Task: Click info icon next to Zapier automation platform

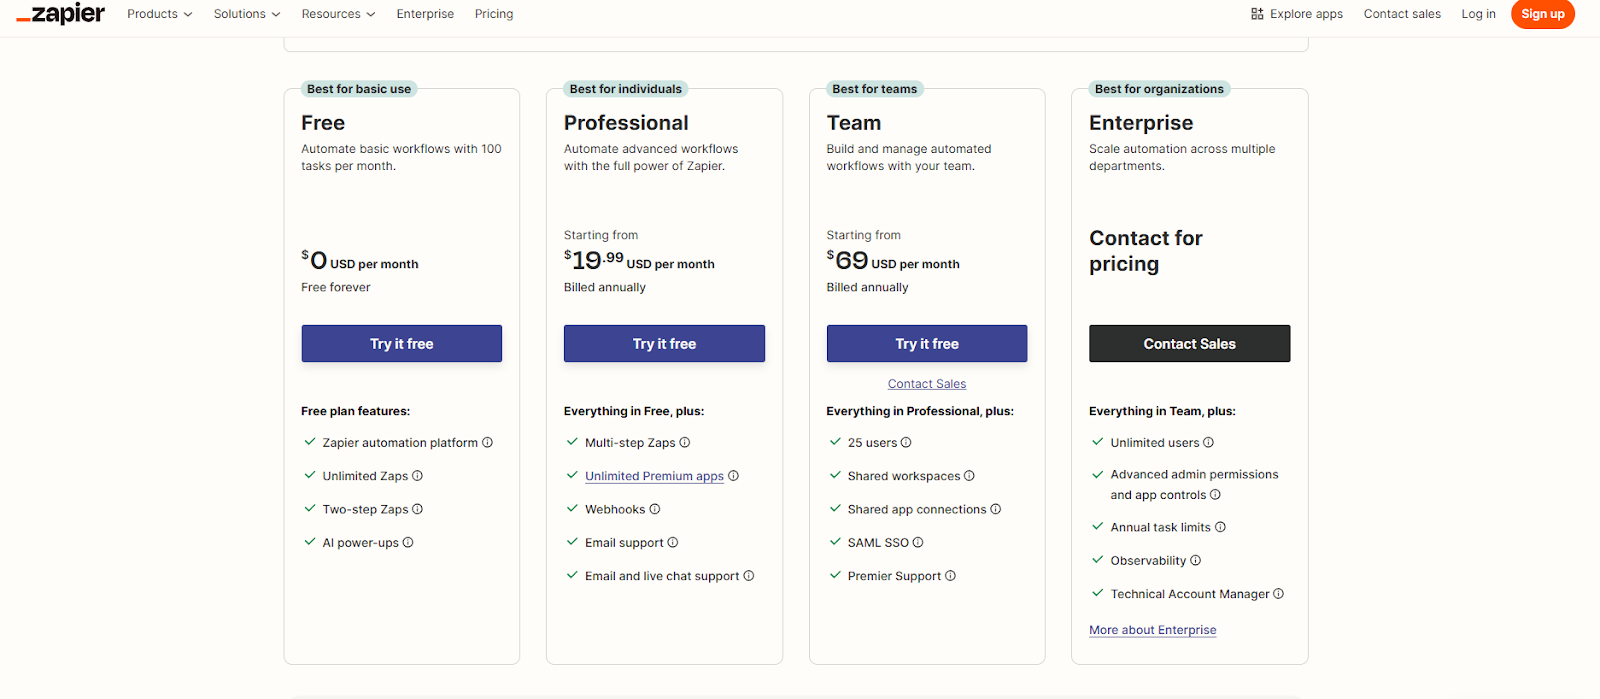Action: pyautogui.click(x=488, y=442)
